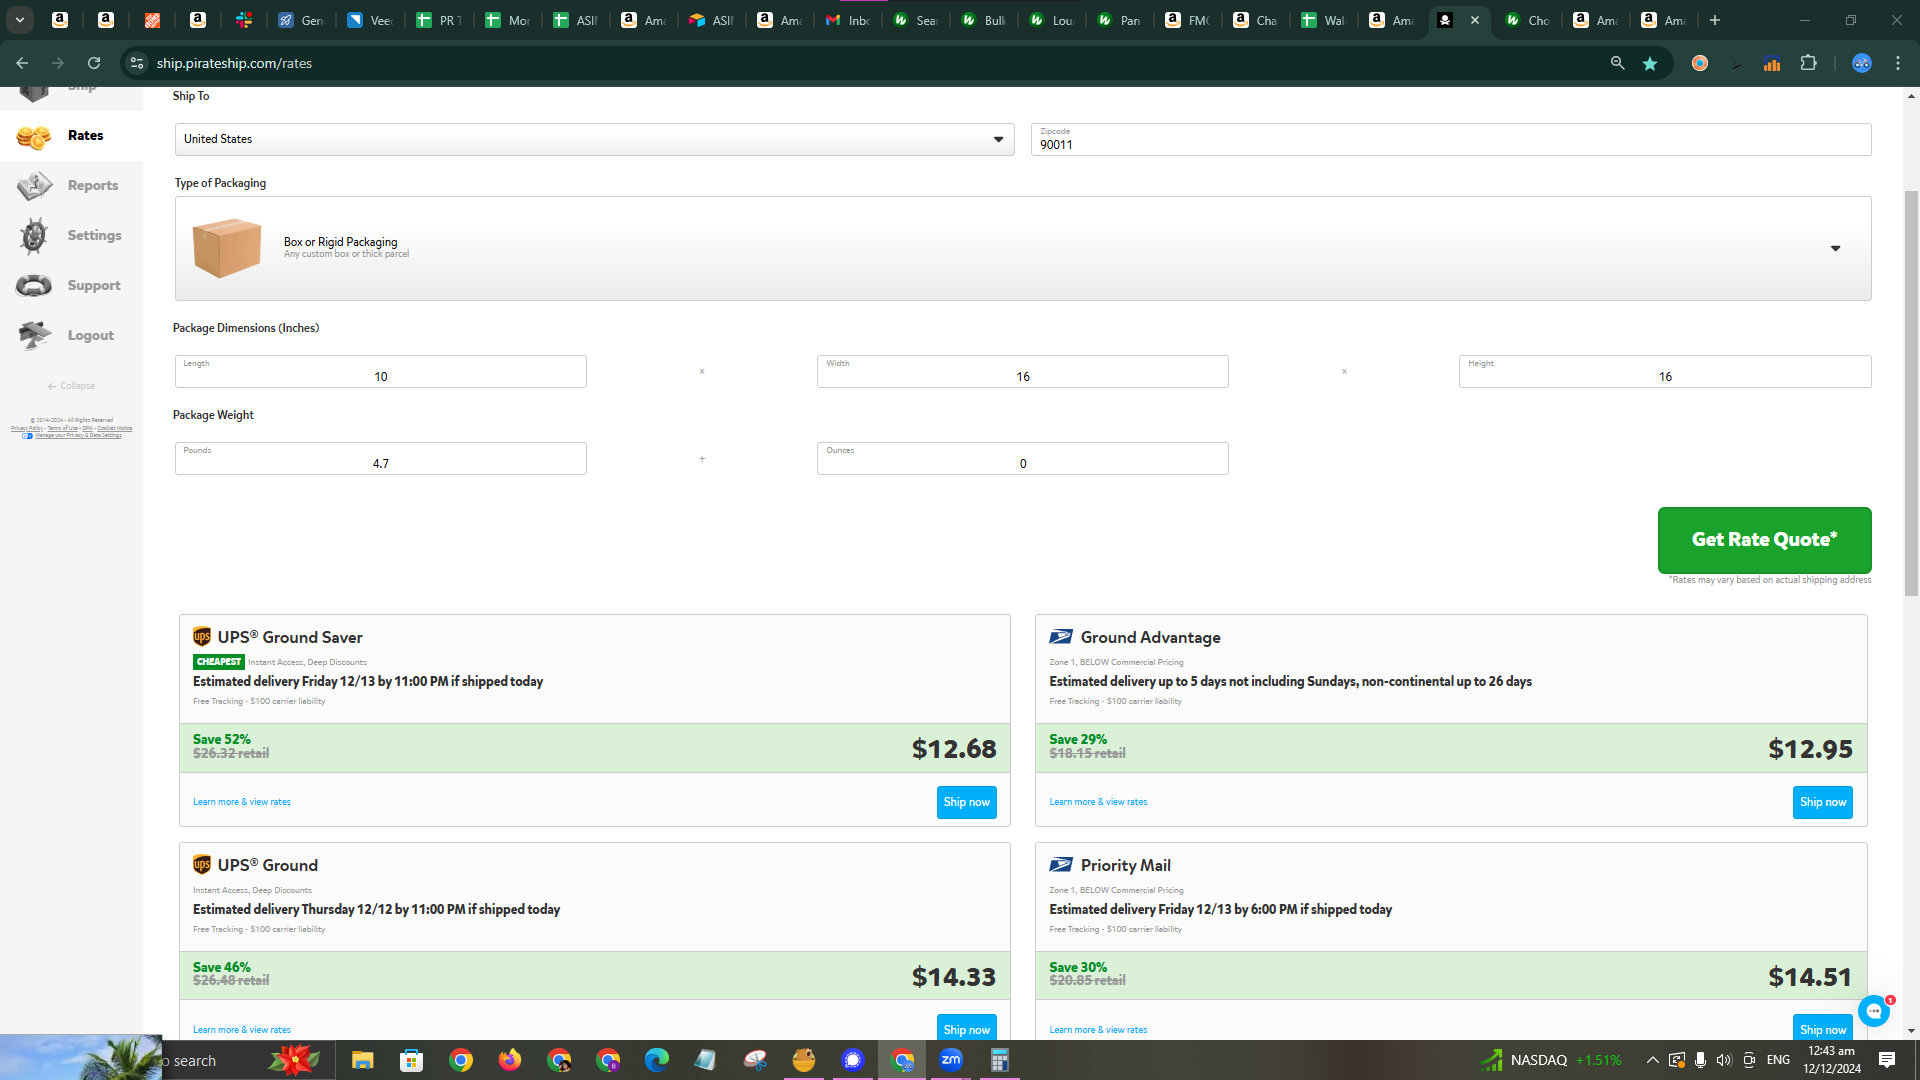1920x1080 pixels.
Task: Open Learn more link for Ground Advantage
Action: click(1098, 802)
